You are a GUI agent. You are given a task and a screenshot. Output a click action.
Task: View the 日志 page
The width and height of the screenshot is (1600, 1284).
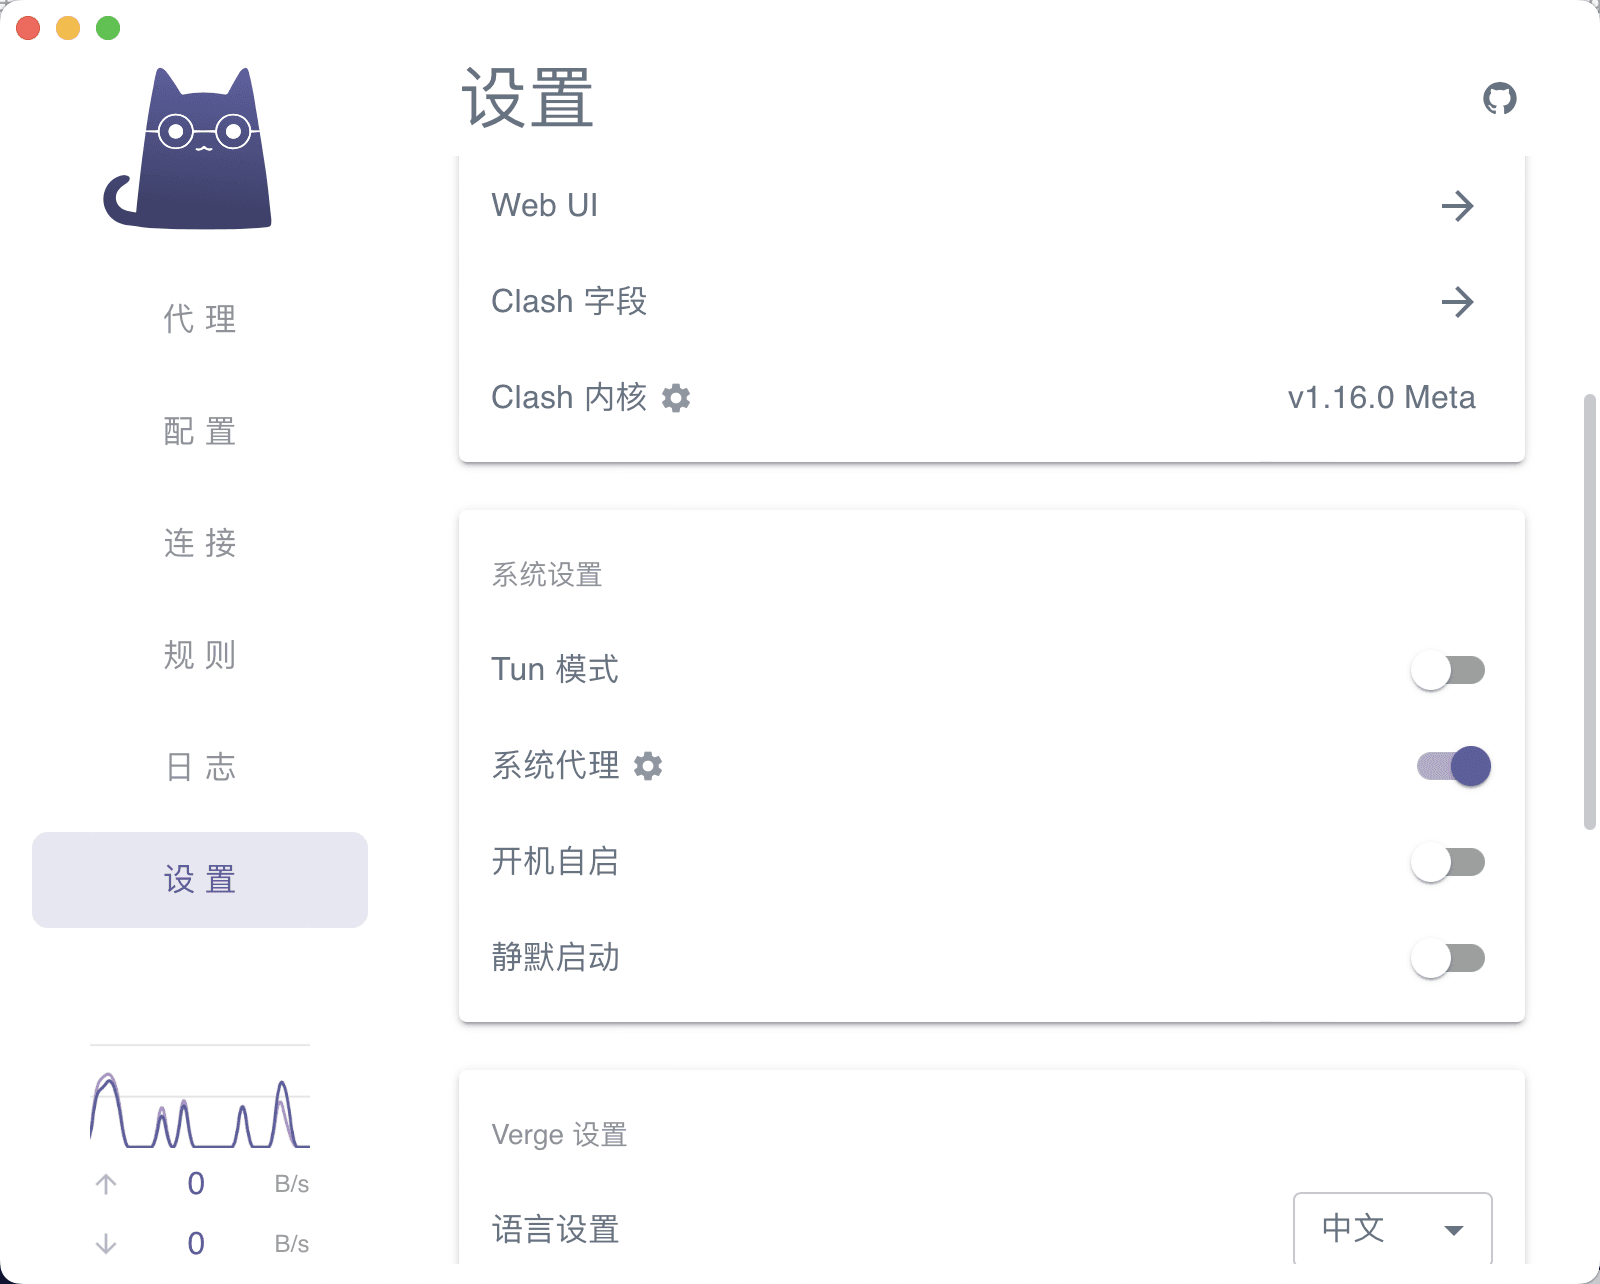click(x=200, y=768)
